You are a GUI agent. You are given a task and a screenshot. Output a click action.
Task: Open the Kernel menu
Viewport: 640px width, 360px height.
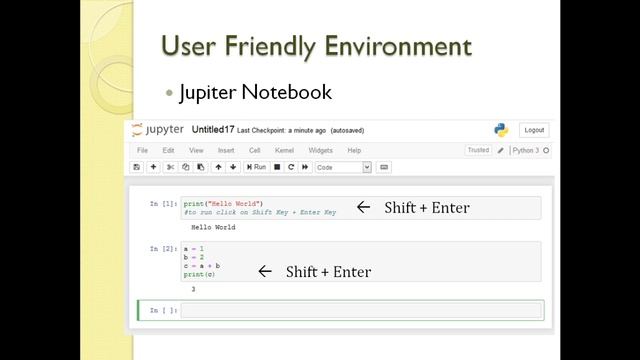pos(284,150)
